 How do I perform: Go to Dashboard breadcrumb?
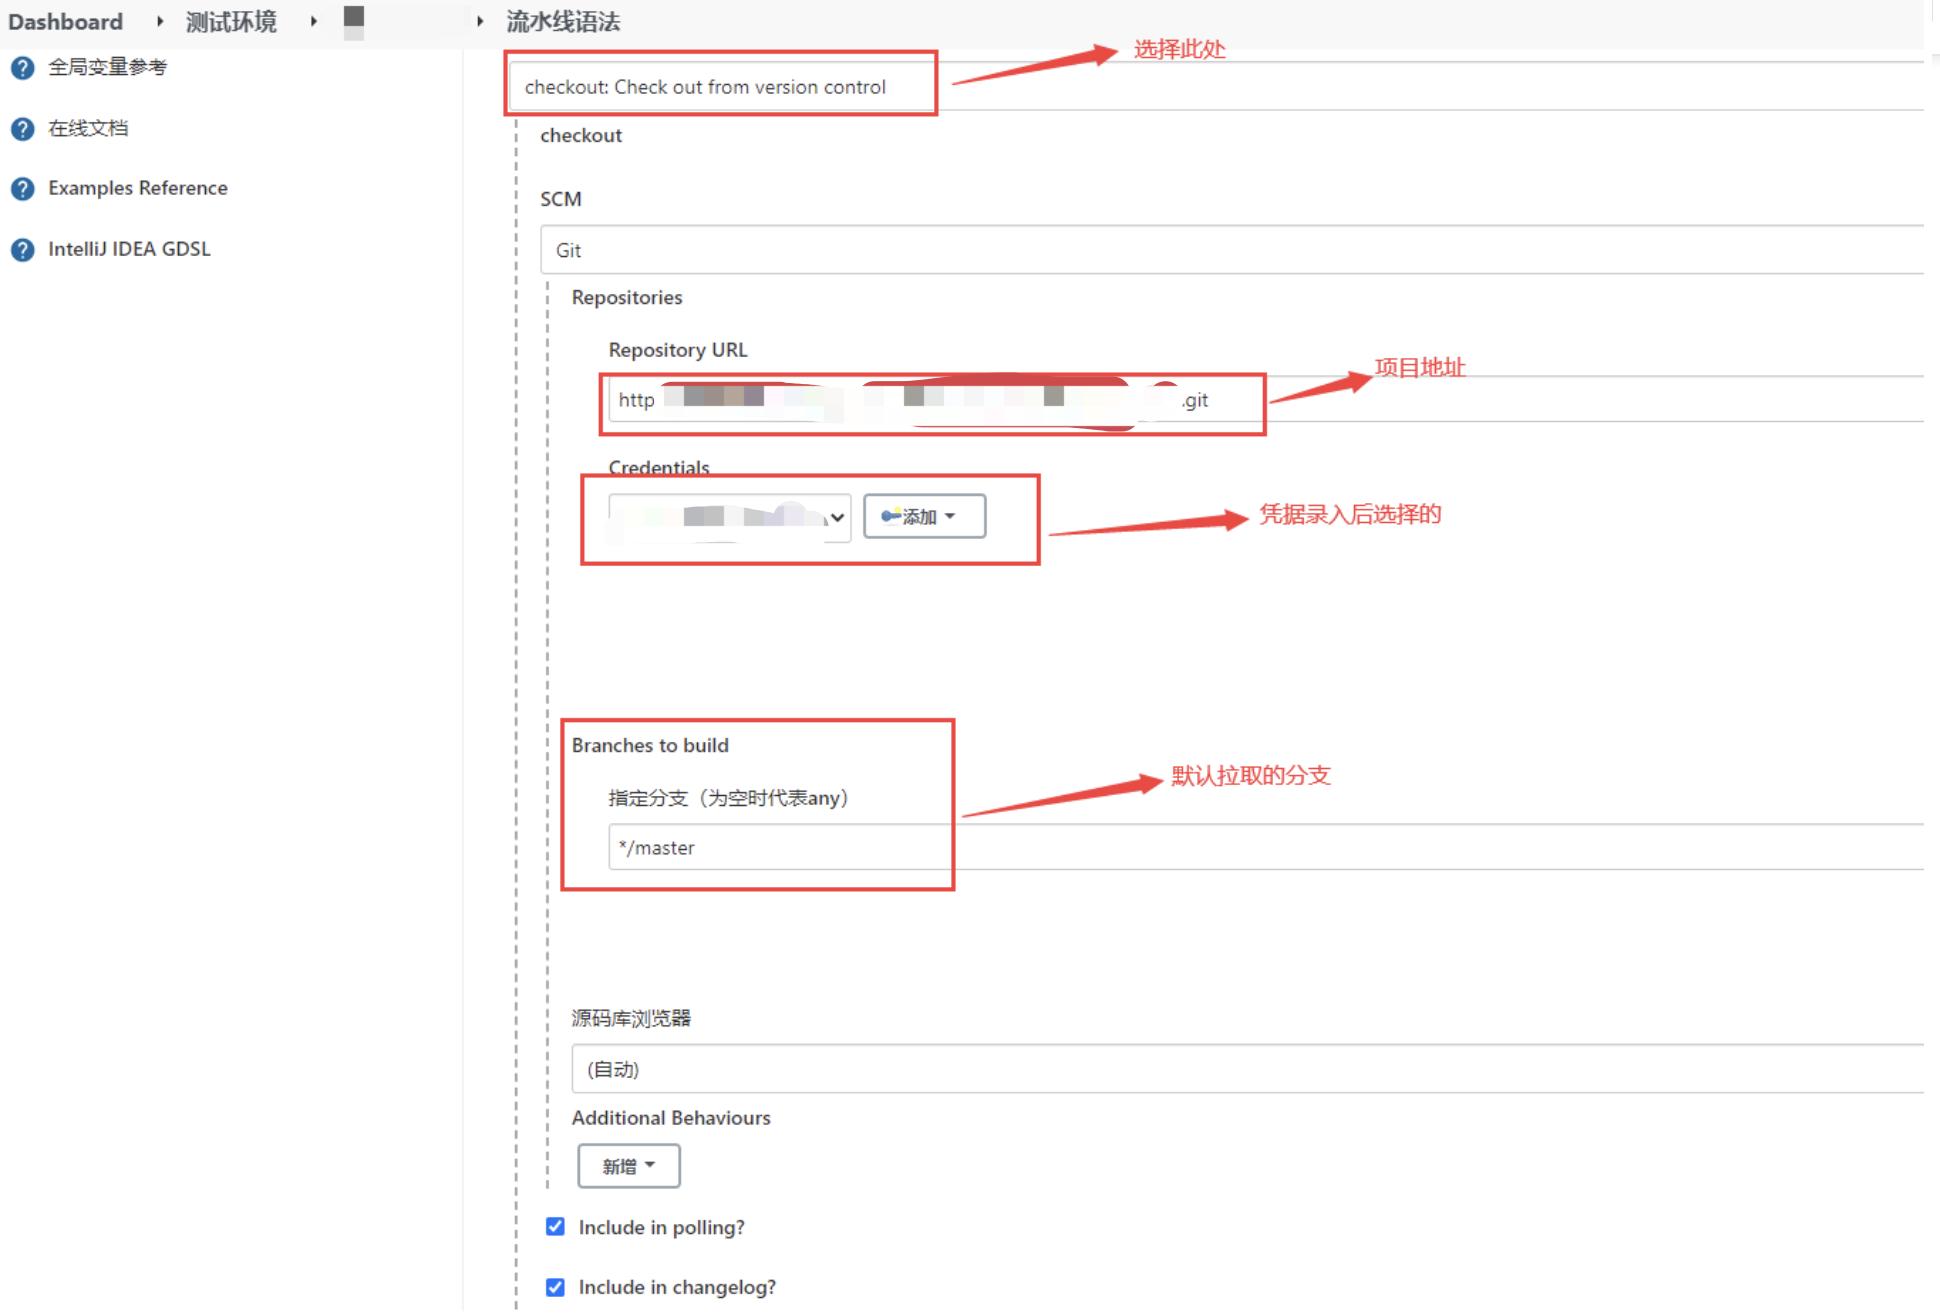(66, 21)
